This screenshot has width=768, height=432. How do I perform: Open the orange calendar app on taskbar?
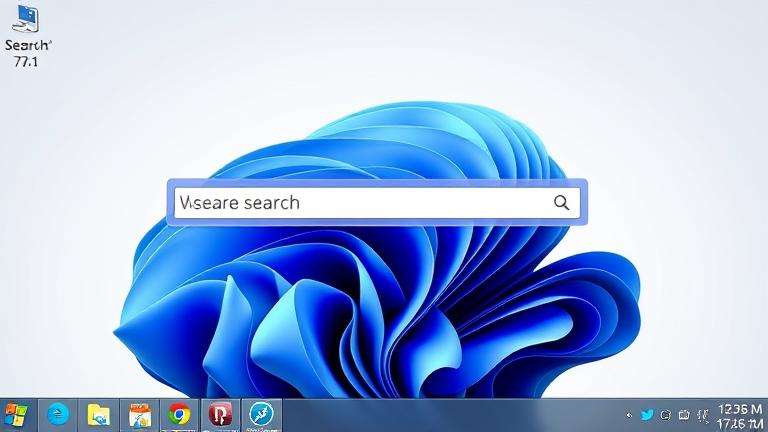pyautogui.click(x=140, y=415)
